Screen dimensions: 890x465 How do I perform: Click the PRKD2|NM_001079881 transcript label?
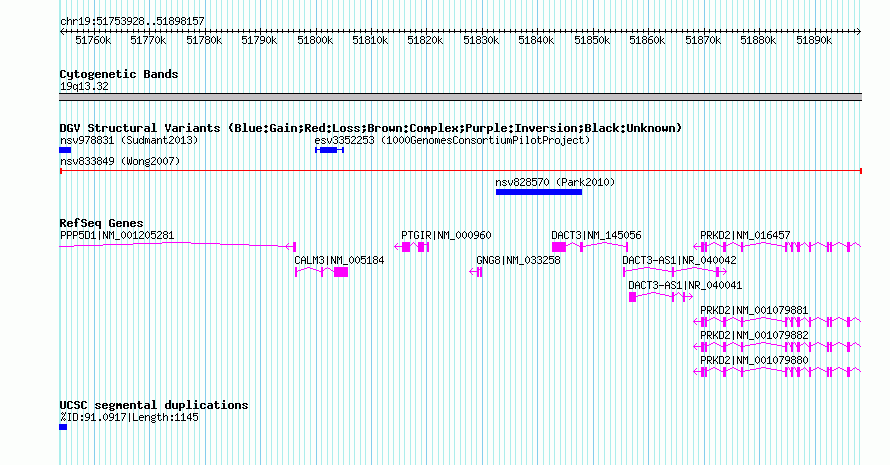click(x=754, y=310)
